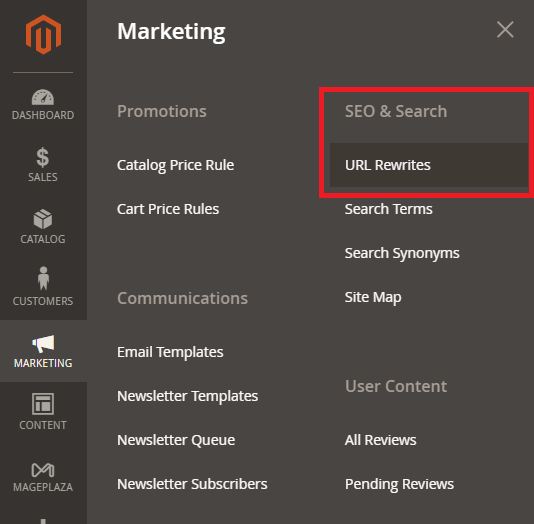Screen dimensions: 534x524
Task: Open Newsletter Templates
Action: click(x=188, y=396)
